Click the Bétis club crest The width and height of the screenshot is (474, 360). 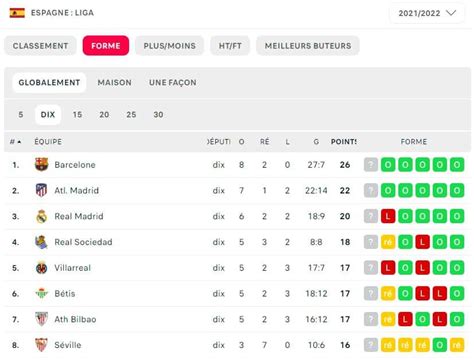41,293
